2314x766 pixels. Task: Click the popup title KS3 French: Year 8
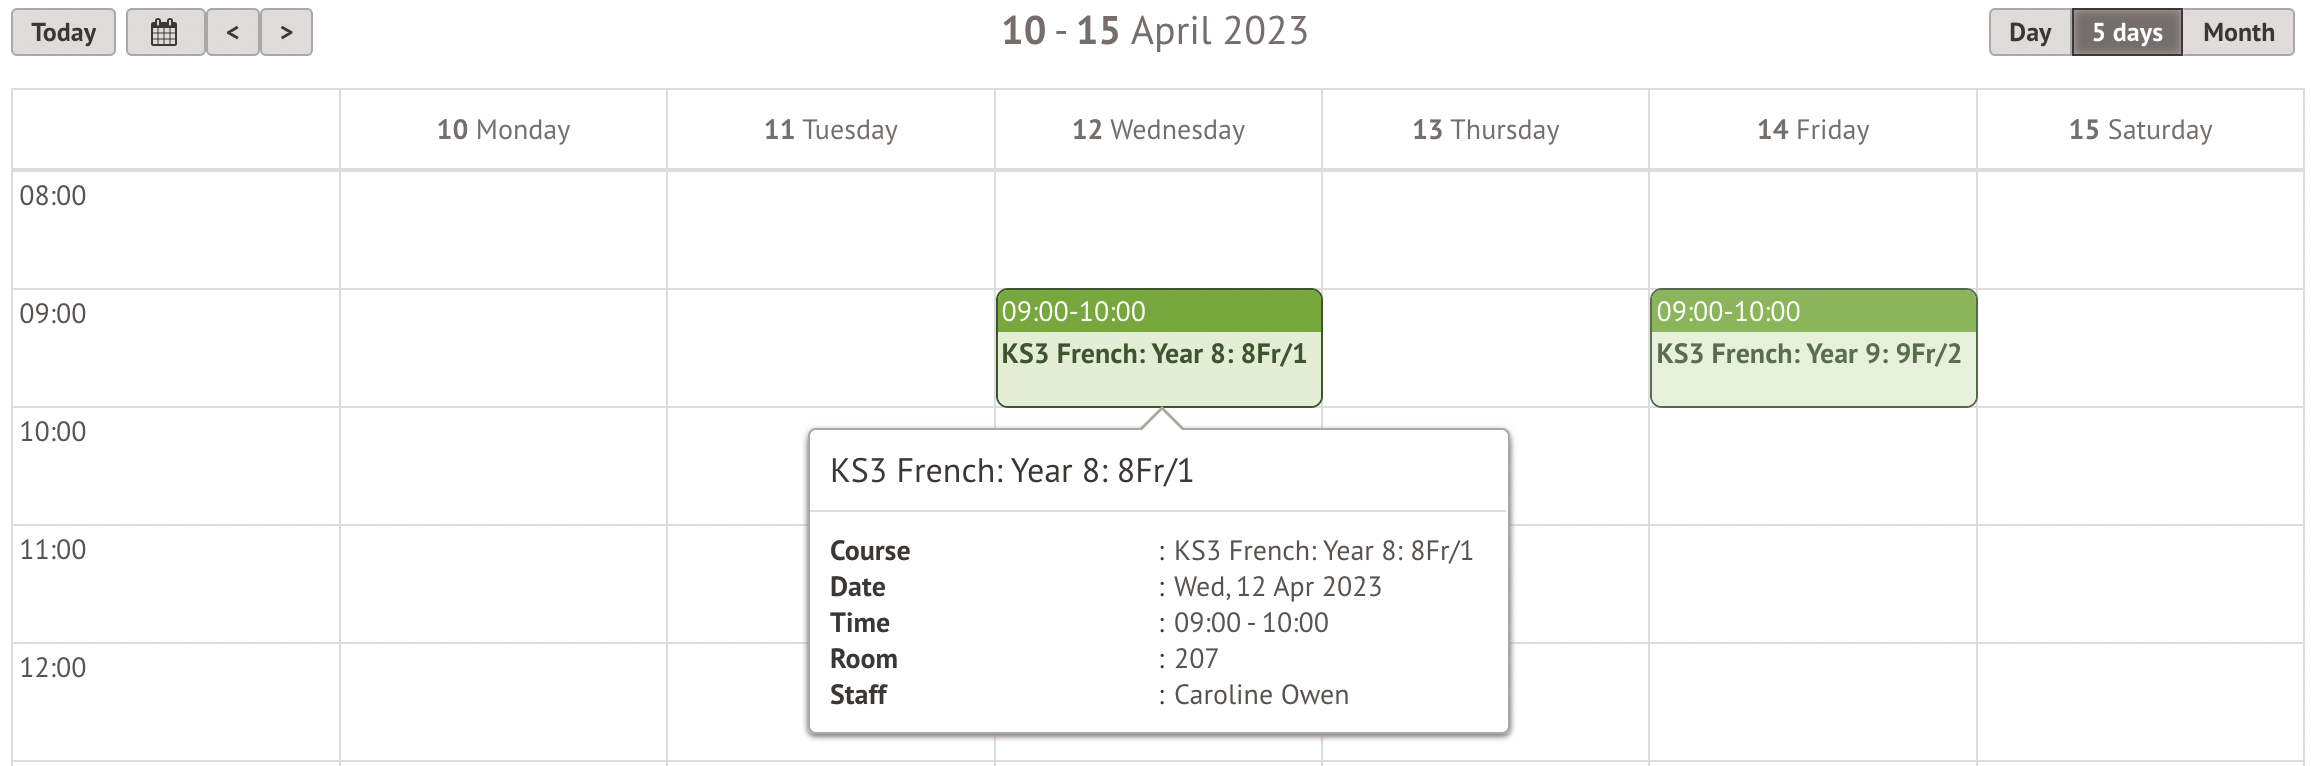[1011, 471]
